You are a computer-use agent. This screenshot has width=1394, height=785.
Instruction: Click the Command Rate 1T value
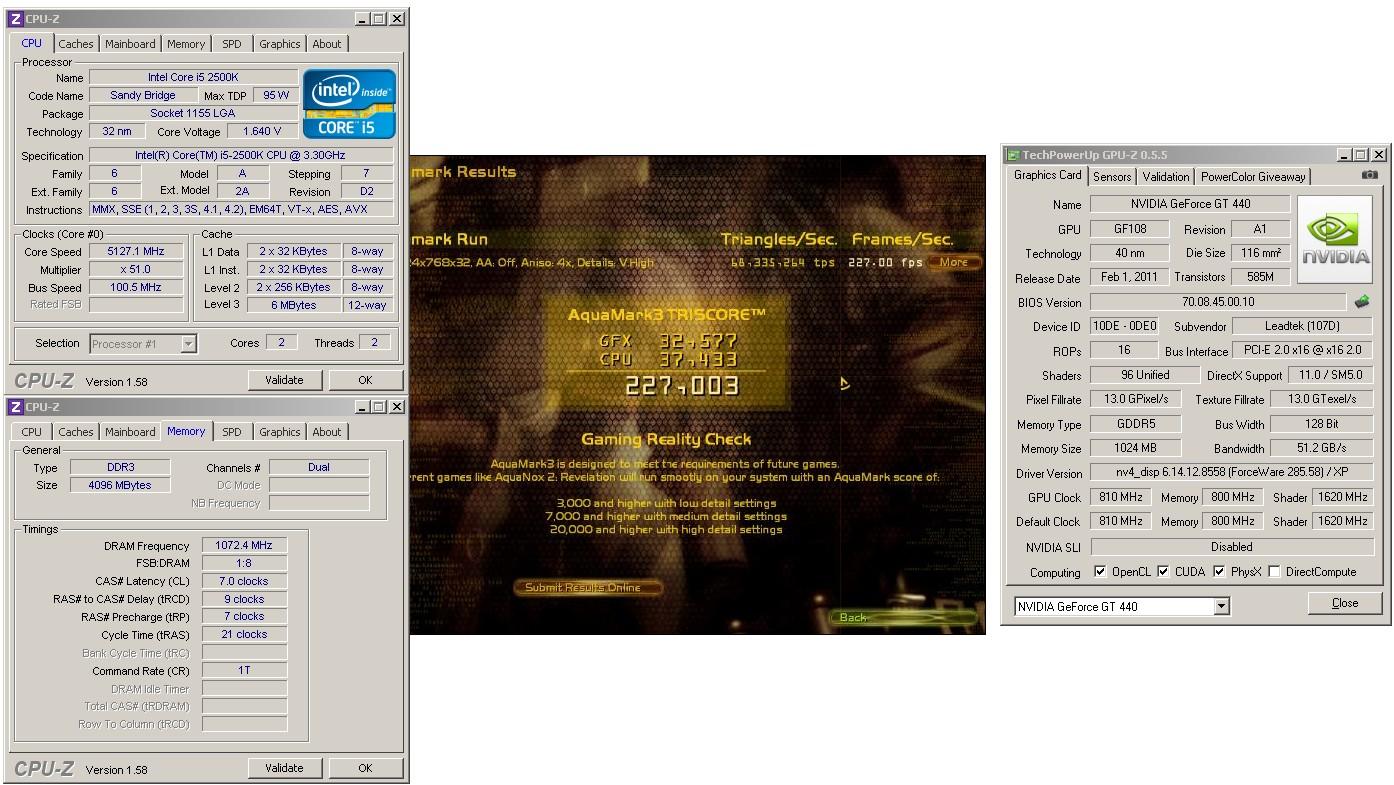point(244,671)
